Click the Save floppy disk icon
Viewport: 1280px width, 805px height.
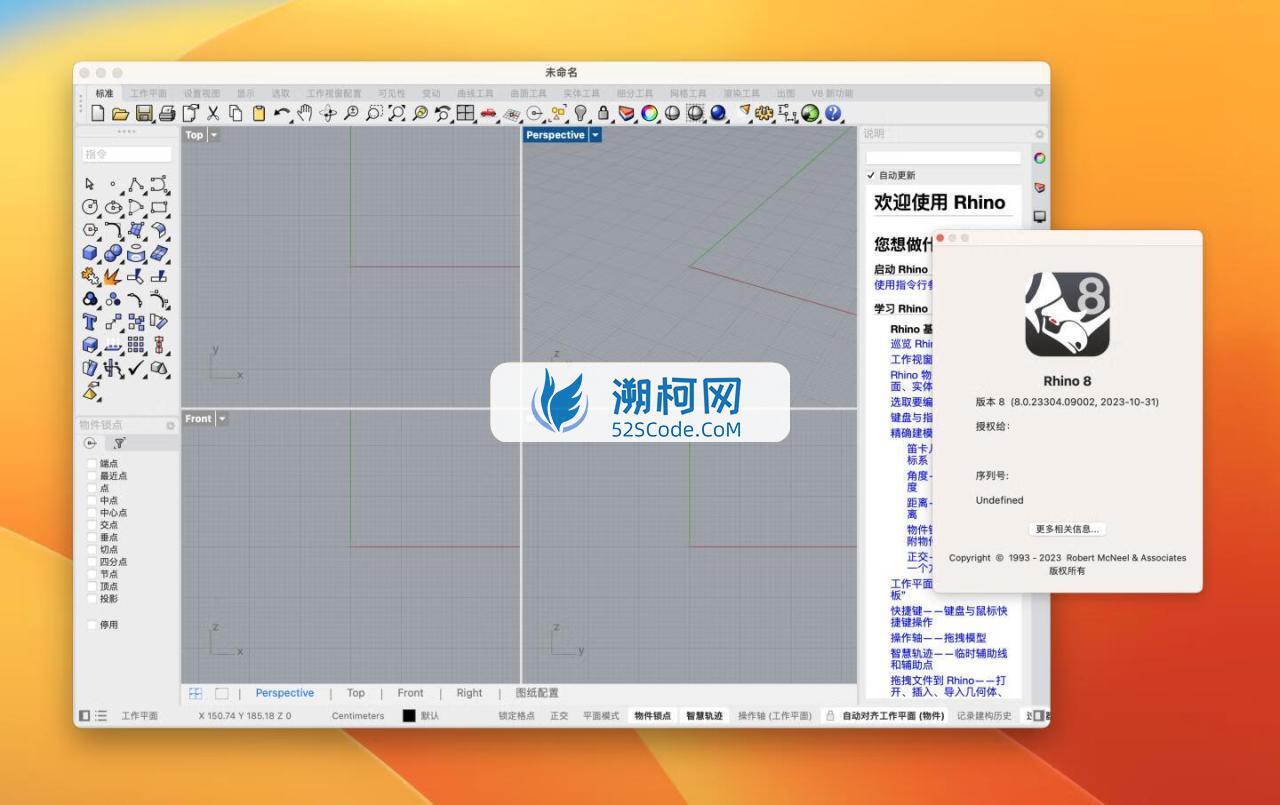pos(144,113)
